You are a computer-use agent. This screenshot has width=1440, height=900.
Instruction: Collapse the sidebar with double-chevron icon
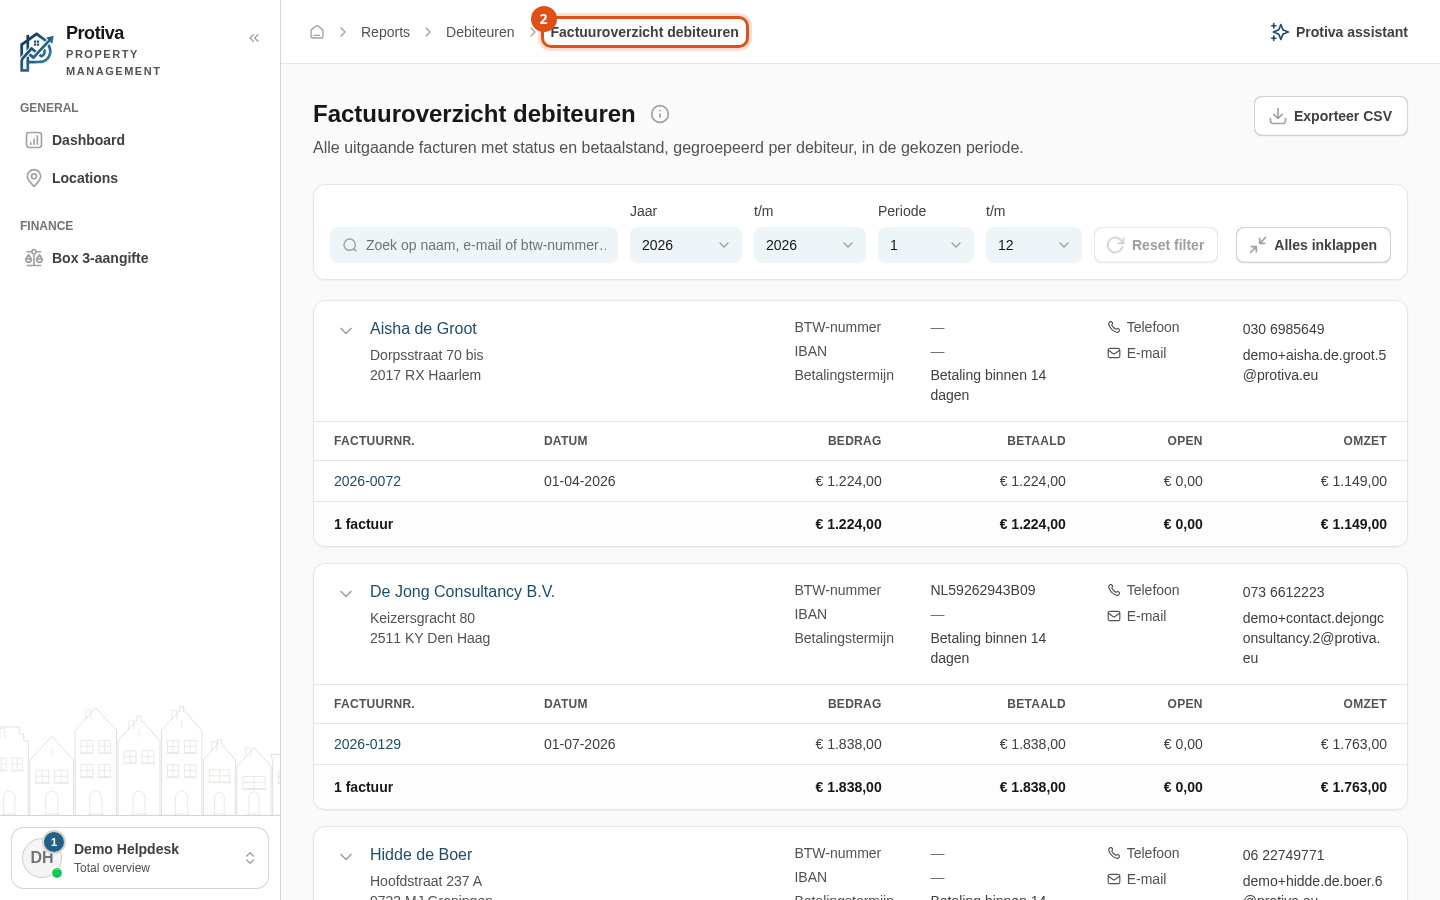254,38
